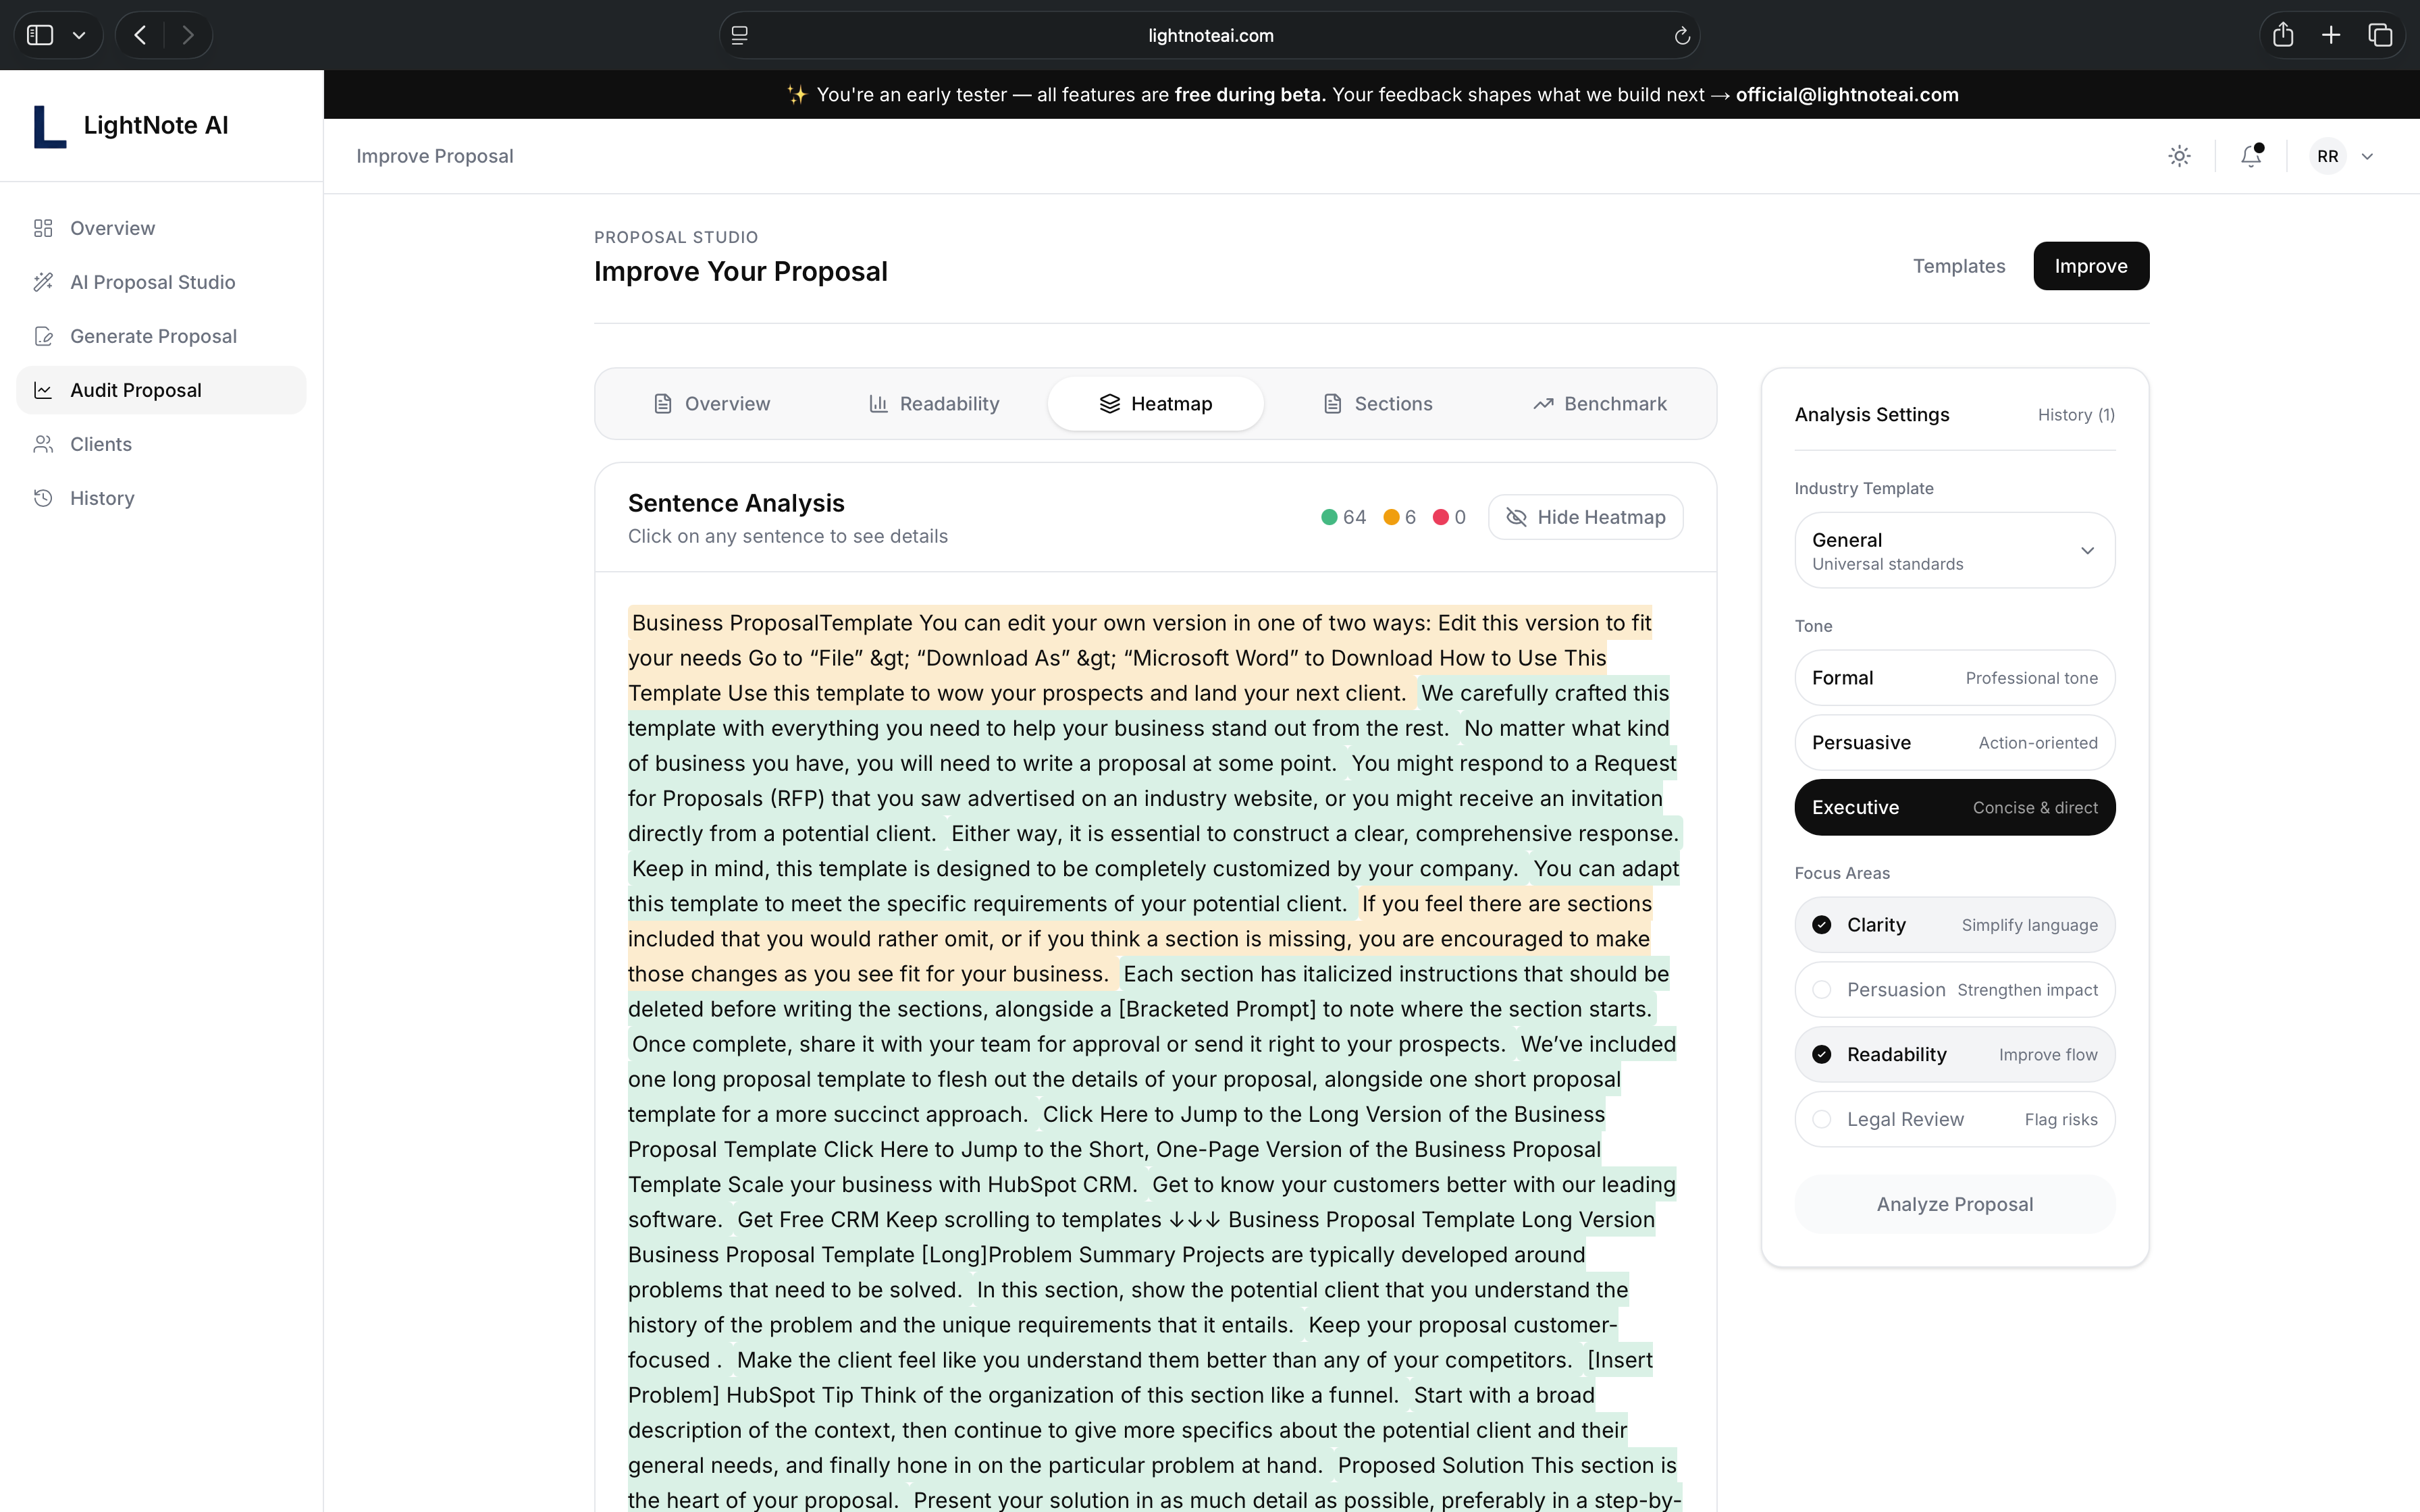Click the browser share icon
The height and width of the screenshot is (1512, 2420).
2283,36
